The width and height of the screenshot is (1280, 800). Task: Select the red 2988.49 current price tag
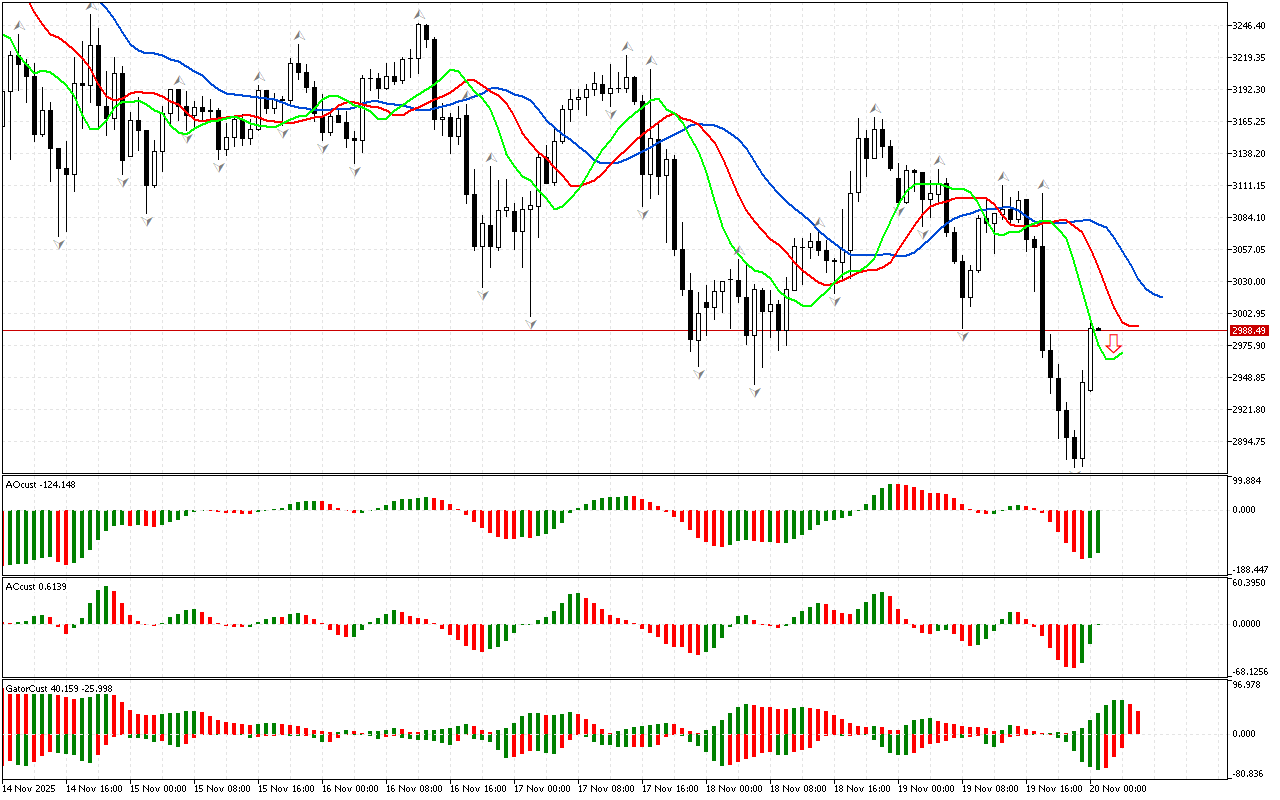pos(1249,330)
